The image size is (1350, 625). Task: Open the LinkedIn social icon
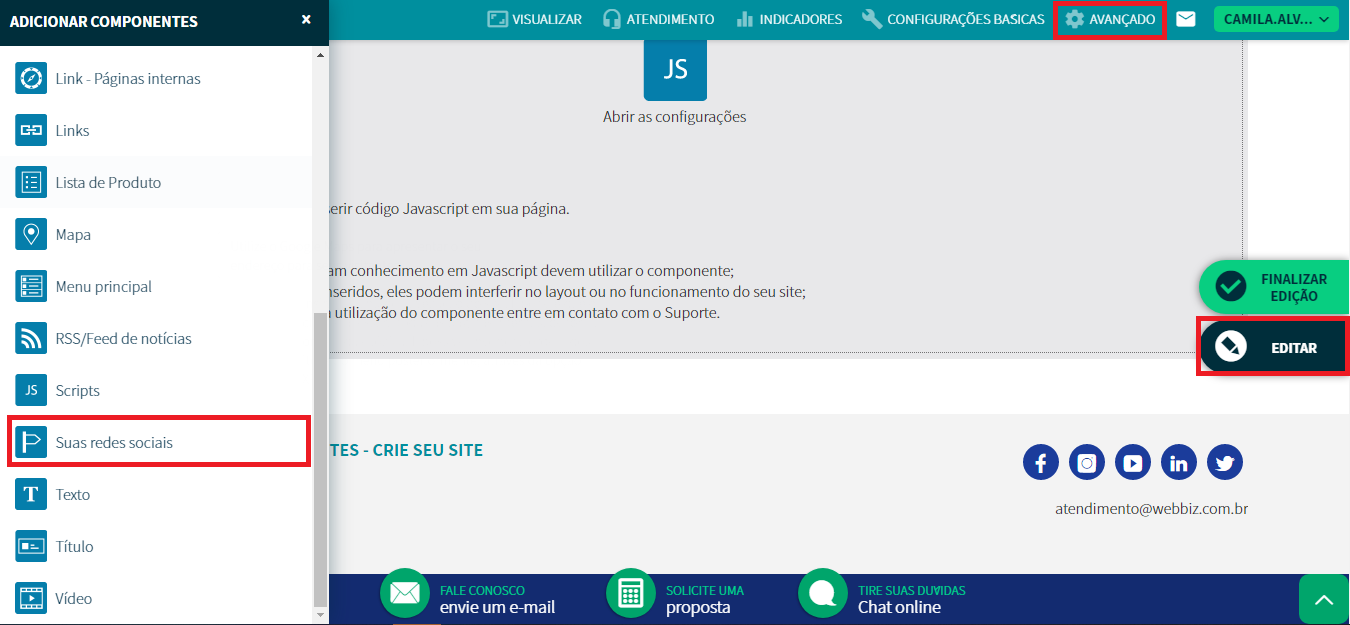[1179, 463]
